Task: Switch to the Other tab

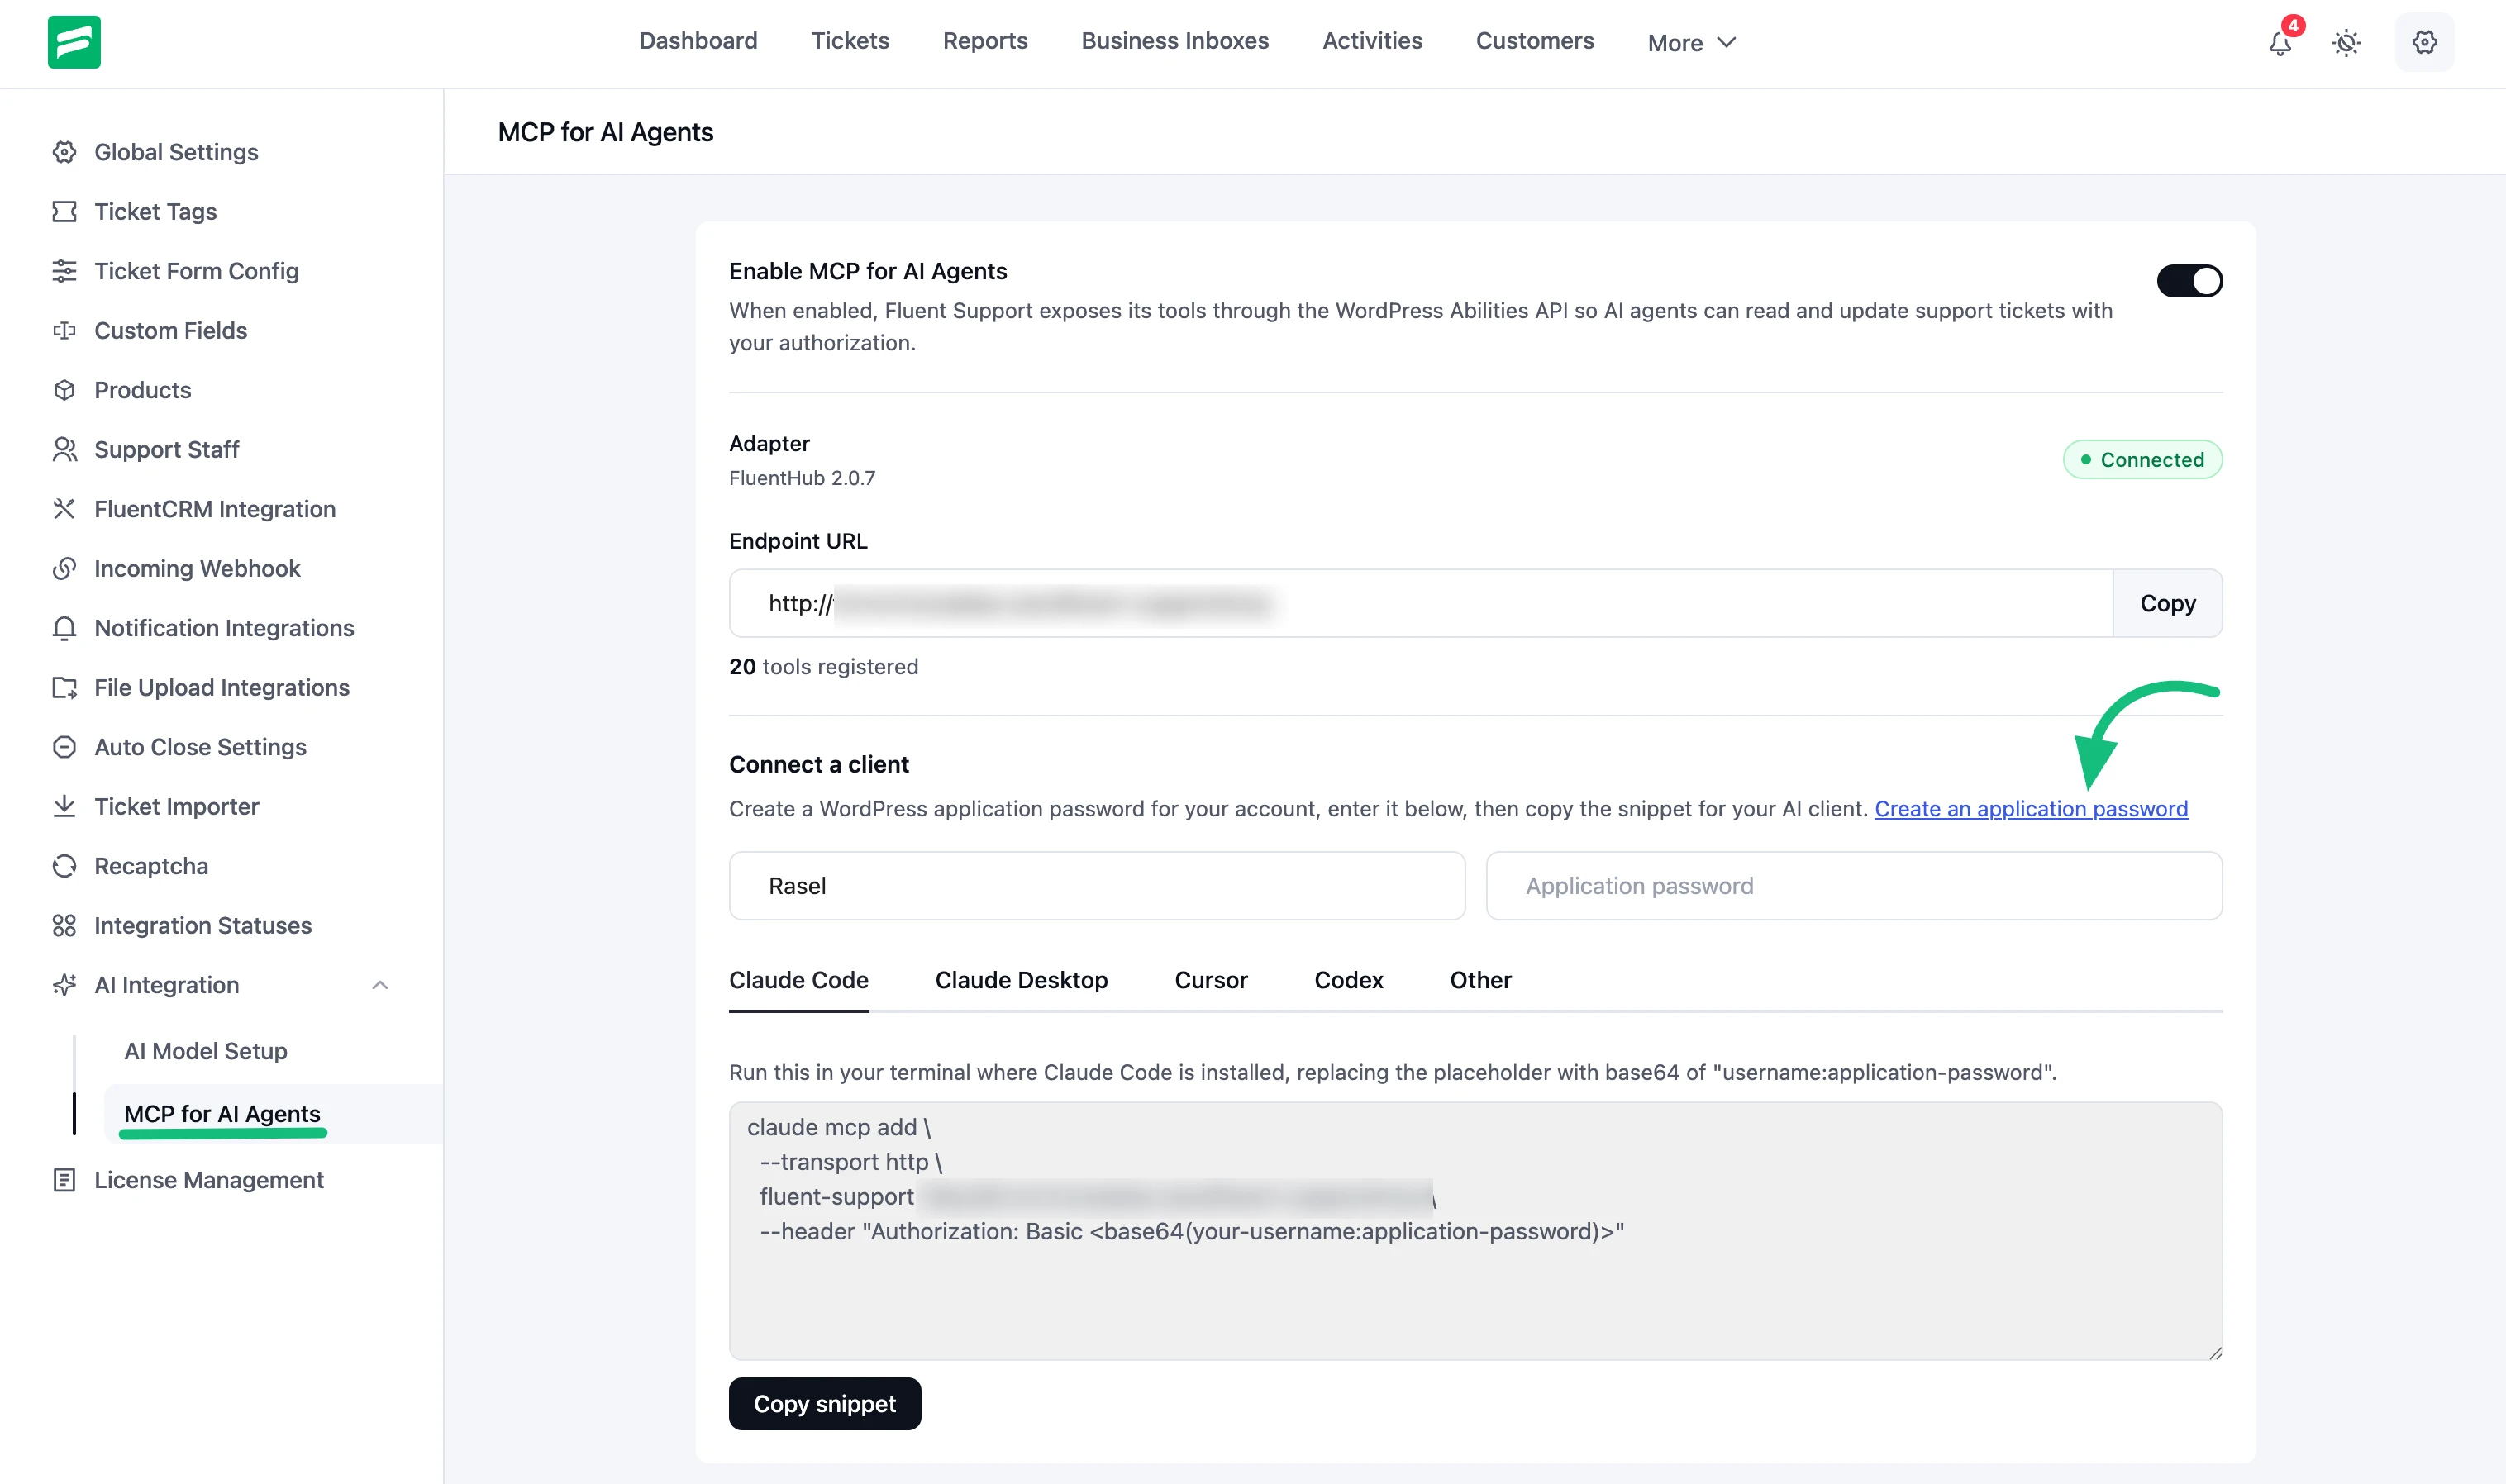Action: click(1480, 980)
